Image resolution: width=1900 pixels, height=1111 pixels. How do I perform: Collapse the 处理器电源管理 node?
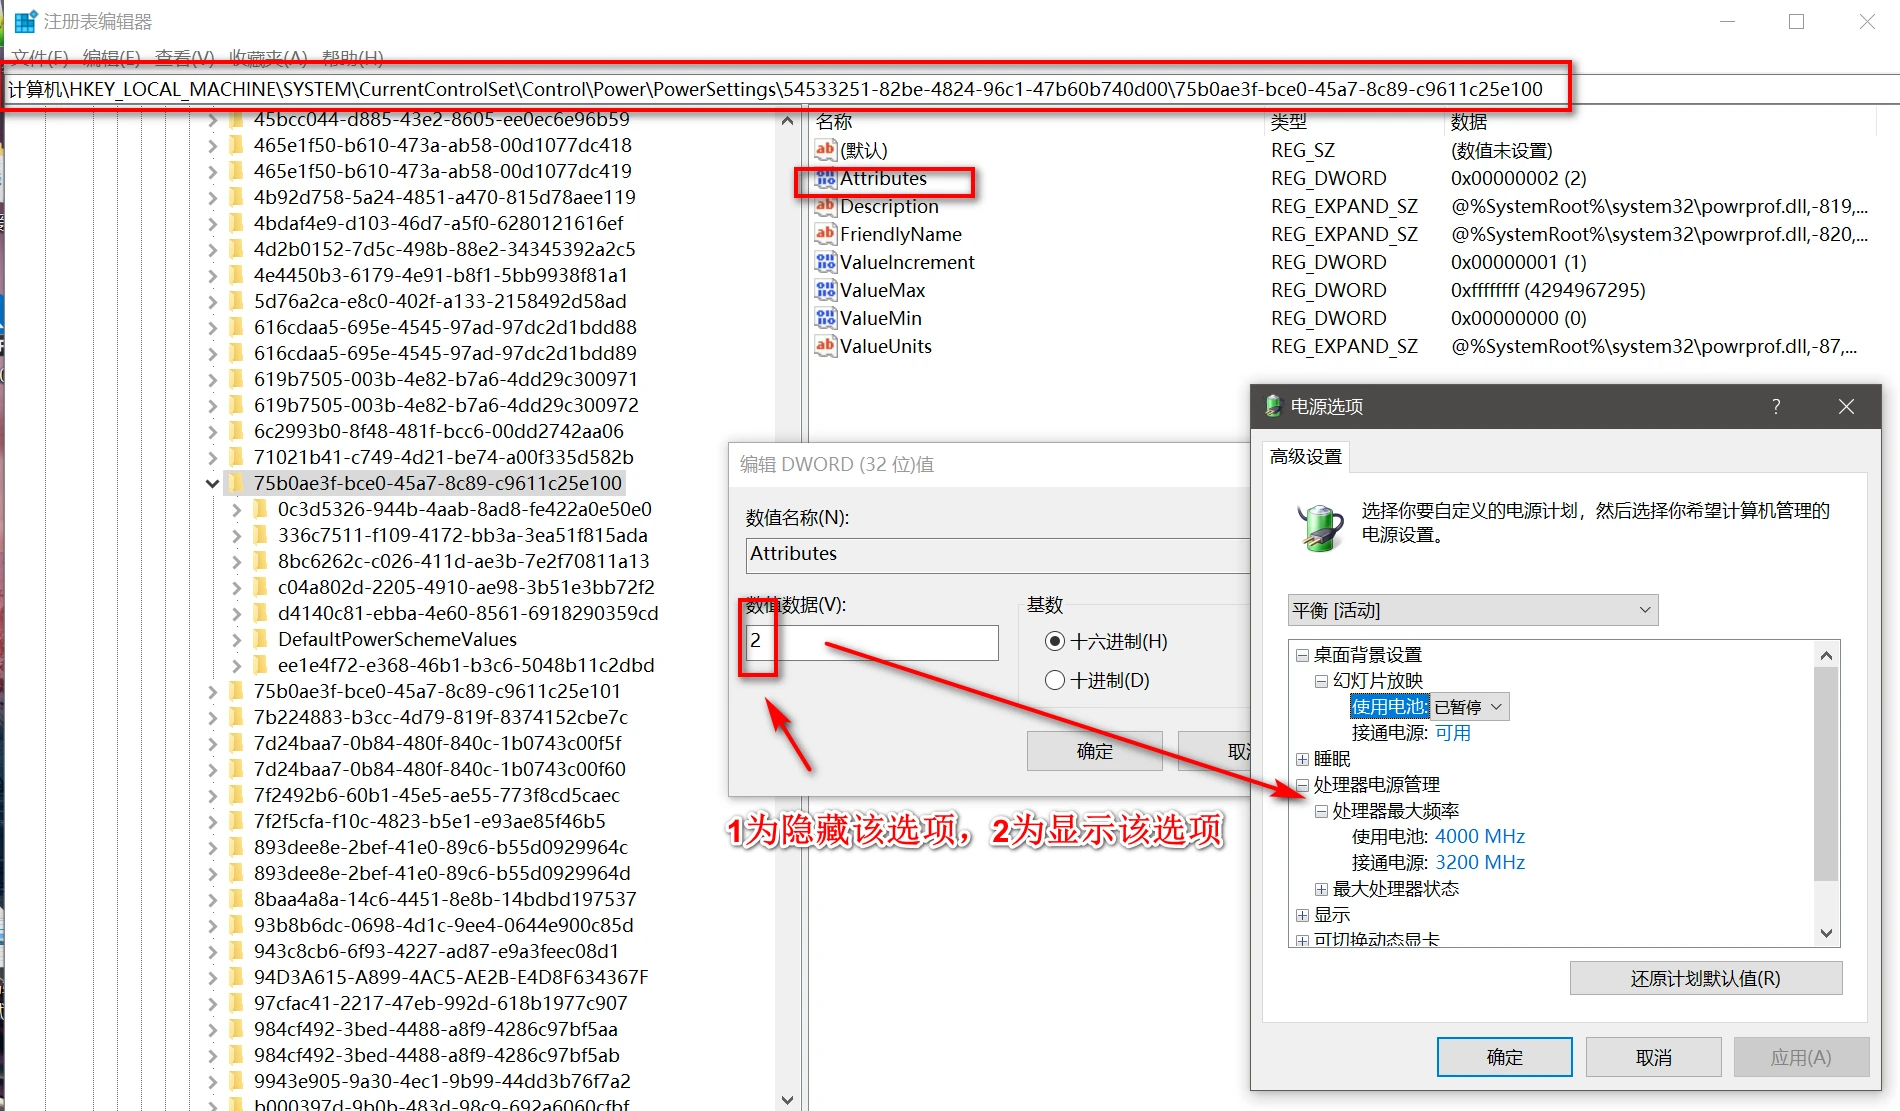[1302, 785]
